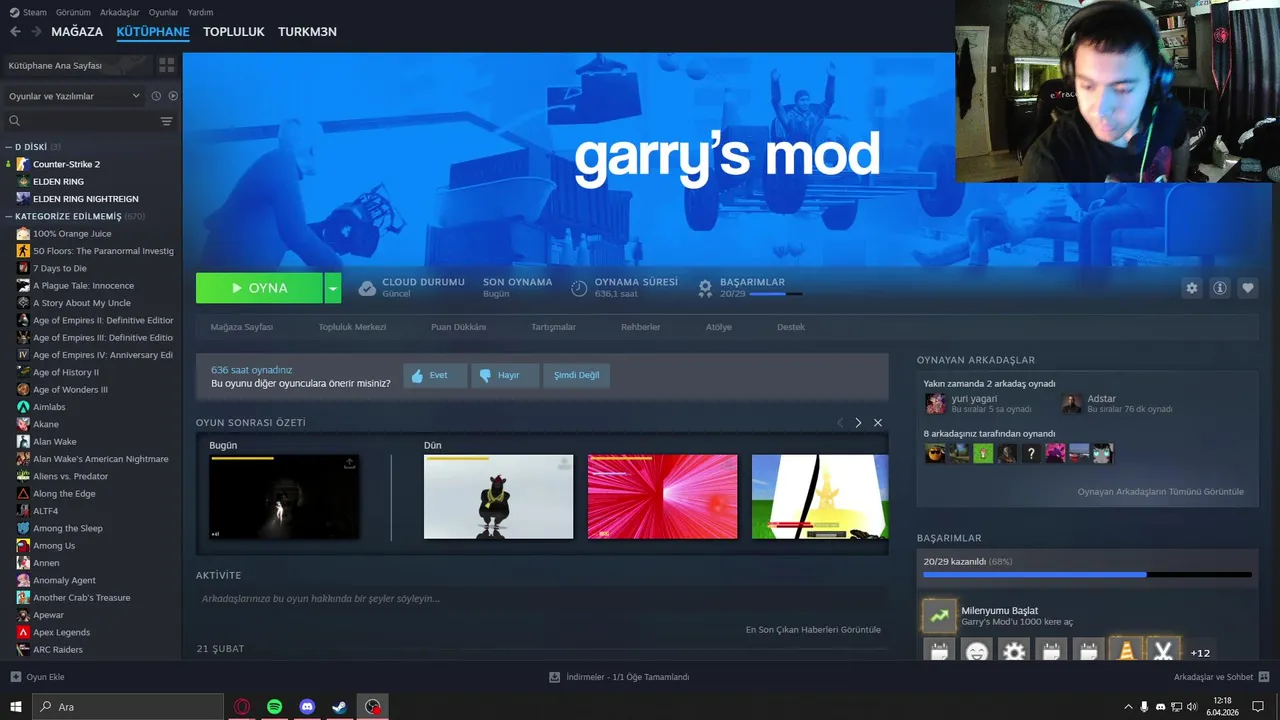Click Steam taskbar icon
The height and width of the screenshot is (720, 1280).
(x=340, y=707)
